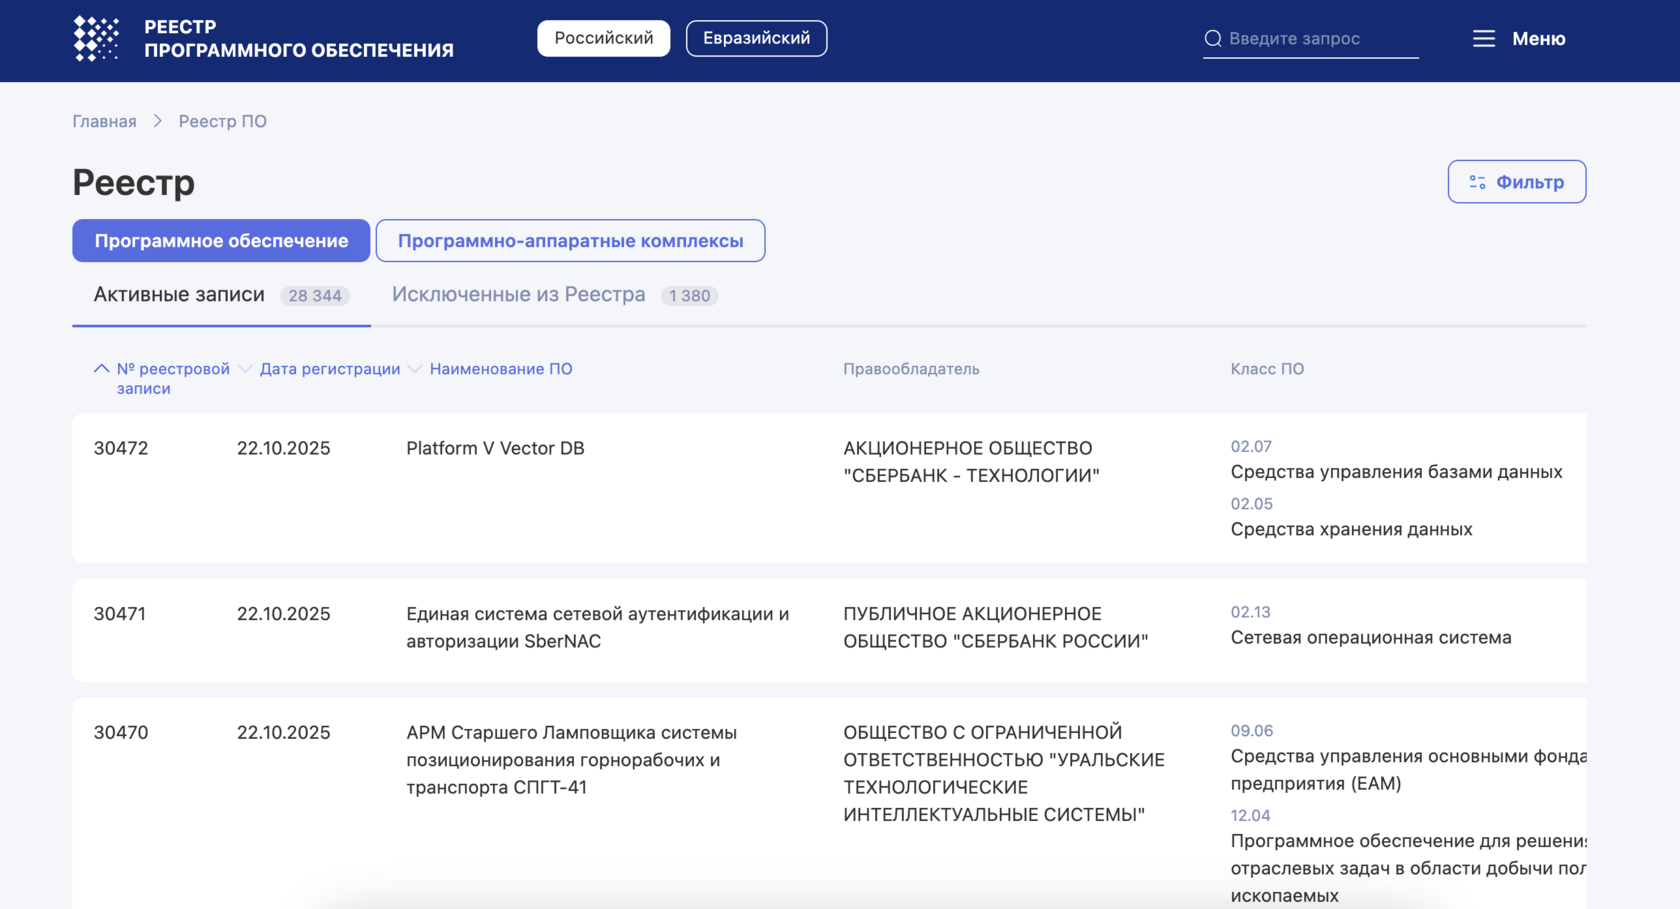
Task: Click the search magnifier icon
Action: tap(1213, 39)
